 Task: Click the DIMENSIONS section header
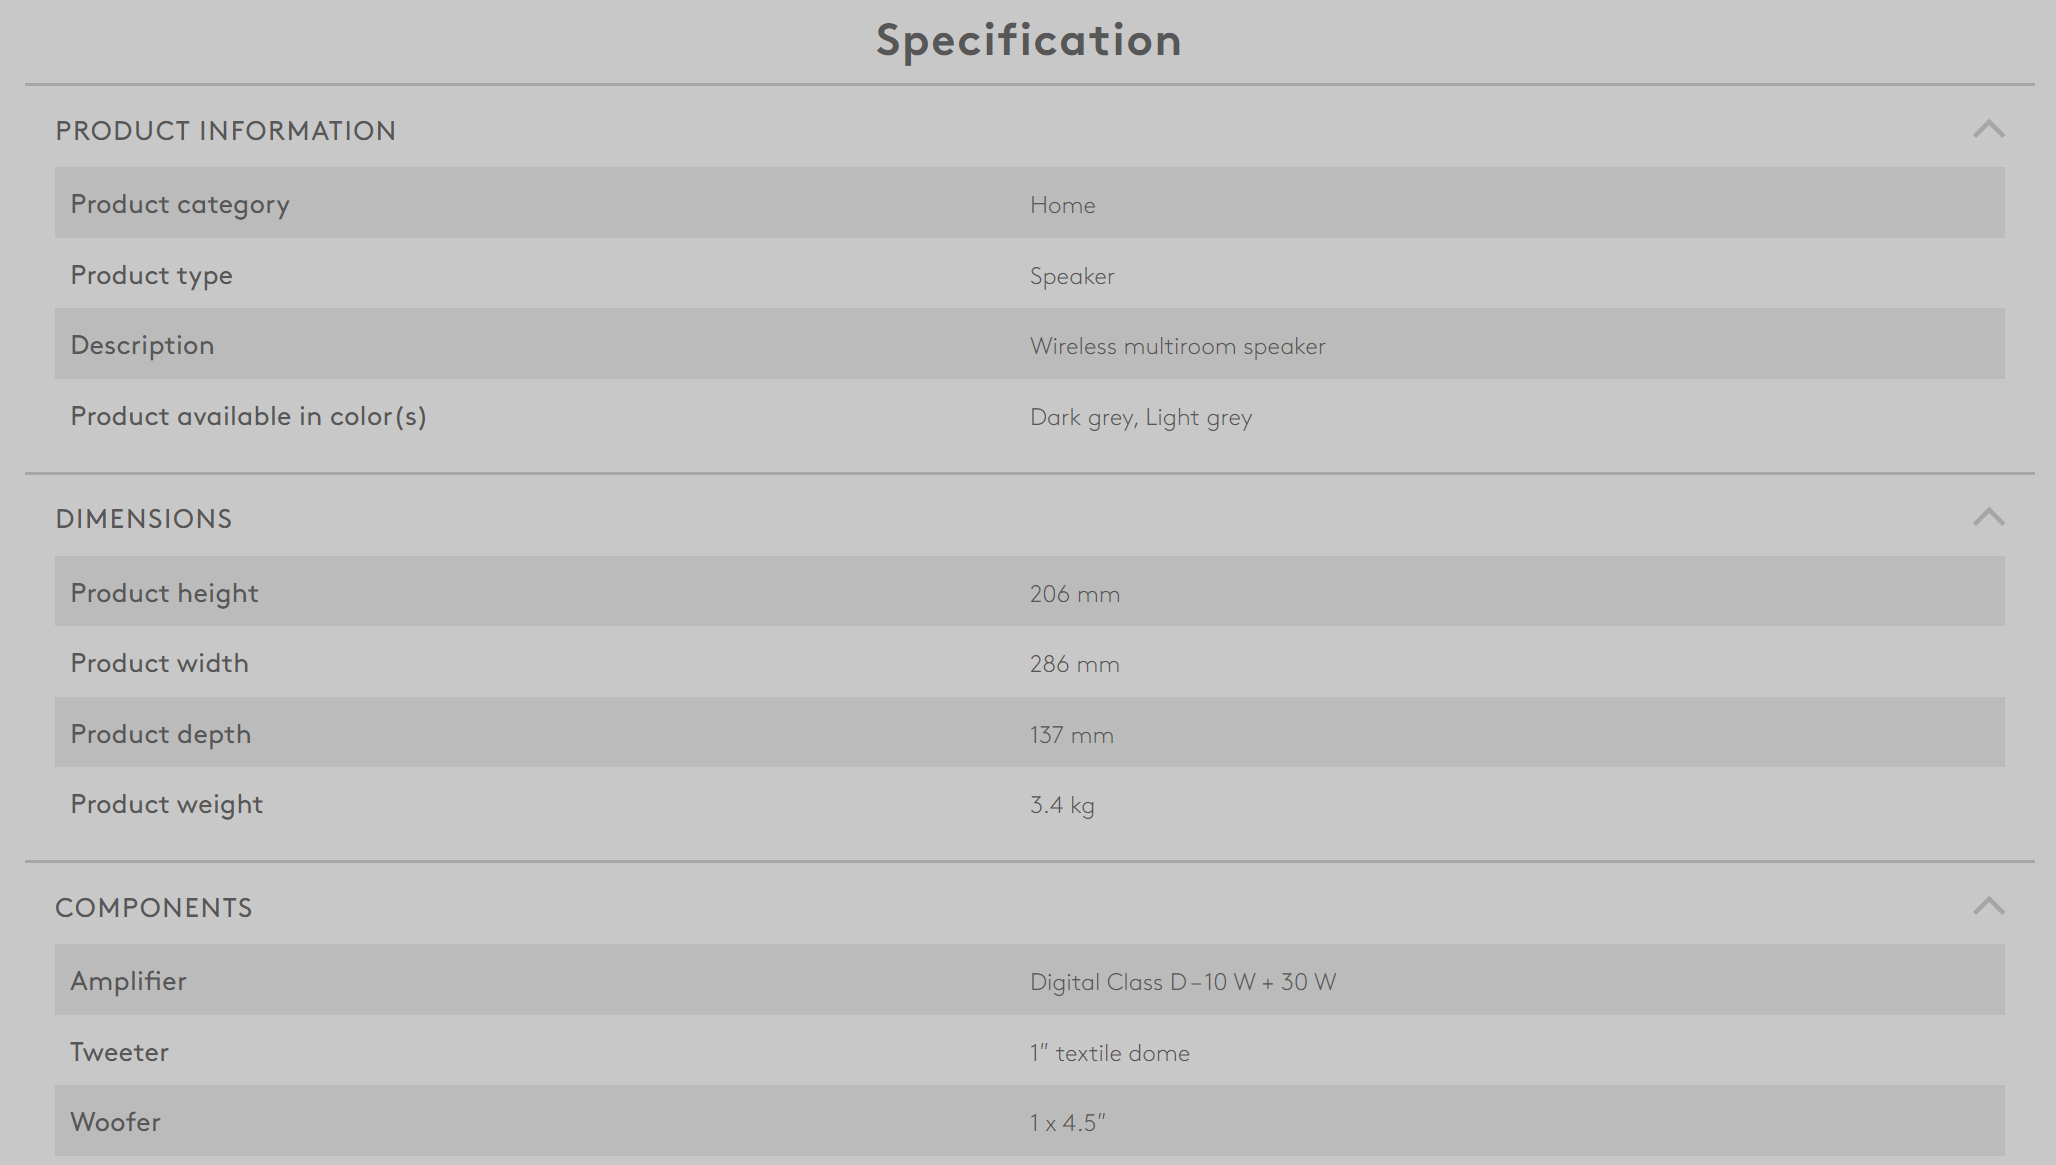(x=144, y=519)
